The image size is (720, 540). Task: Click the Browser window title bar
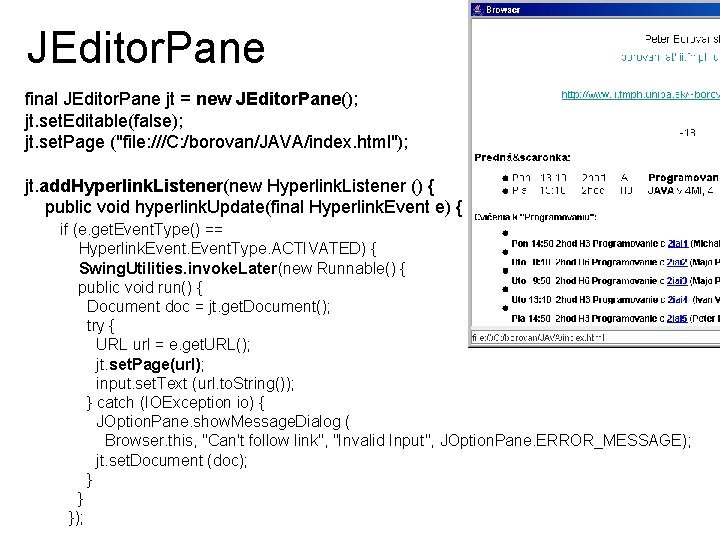[595, 10]
